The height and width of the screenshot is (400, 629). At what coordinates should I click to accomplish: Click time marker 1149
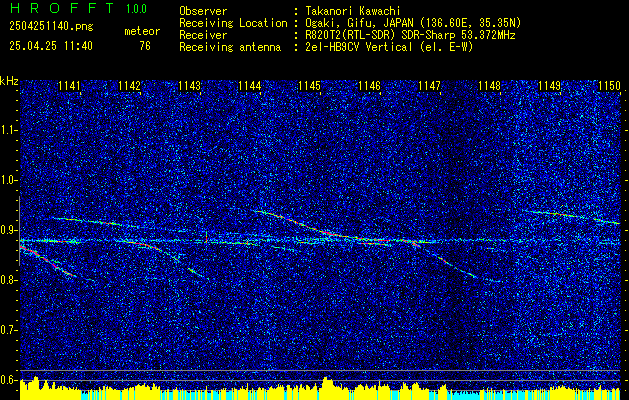(x=549, y=86)
